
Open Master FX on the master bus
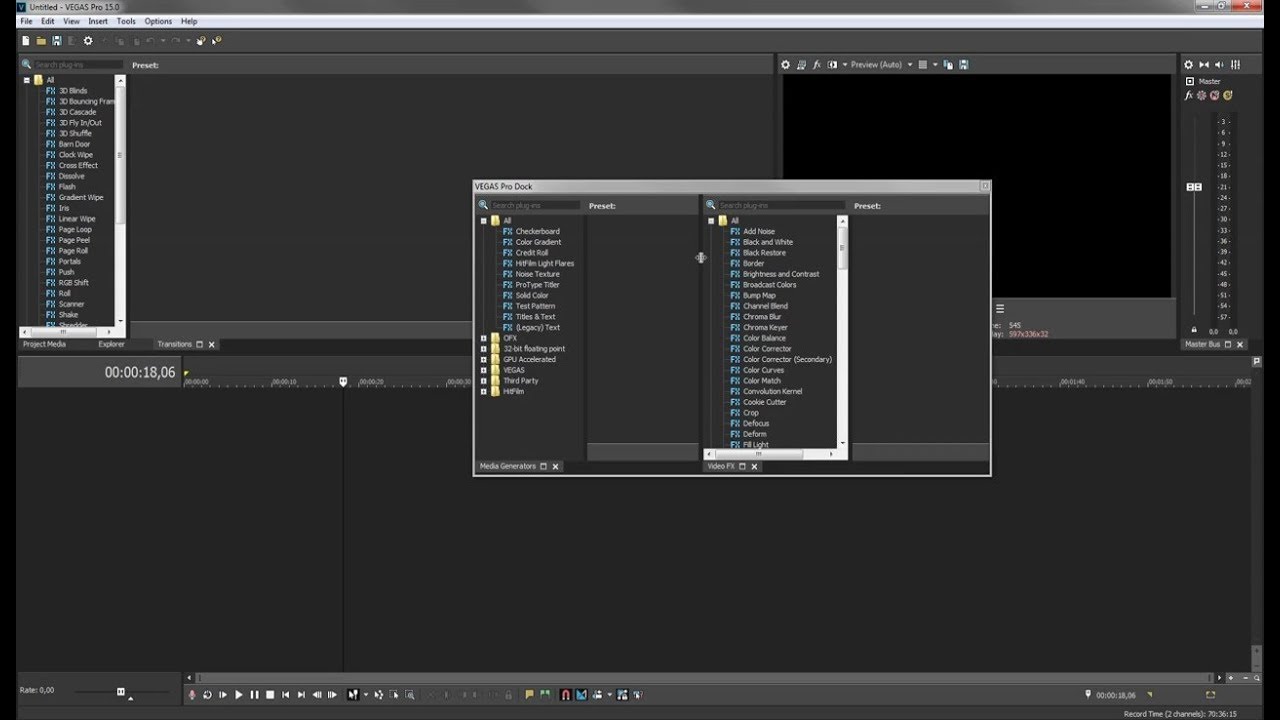[1189, 95]
